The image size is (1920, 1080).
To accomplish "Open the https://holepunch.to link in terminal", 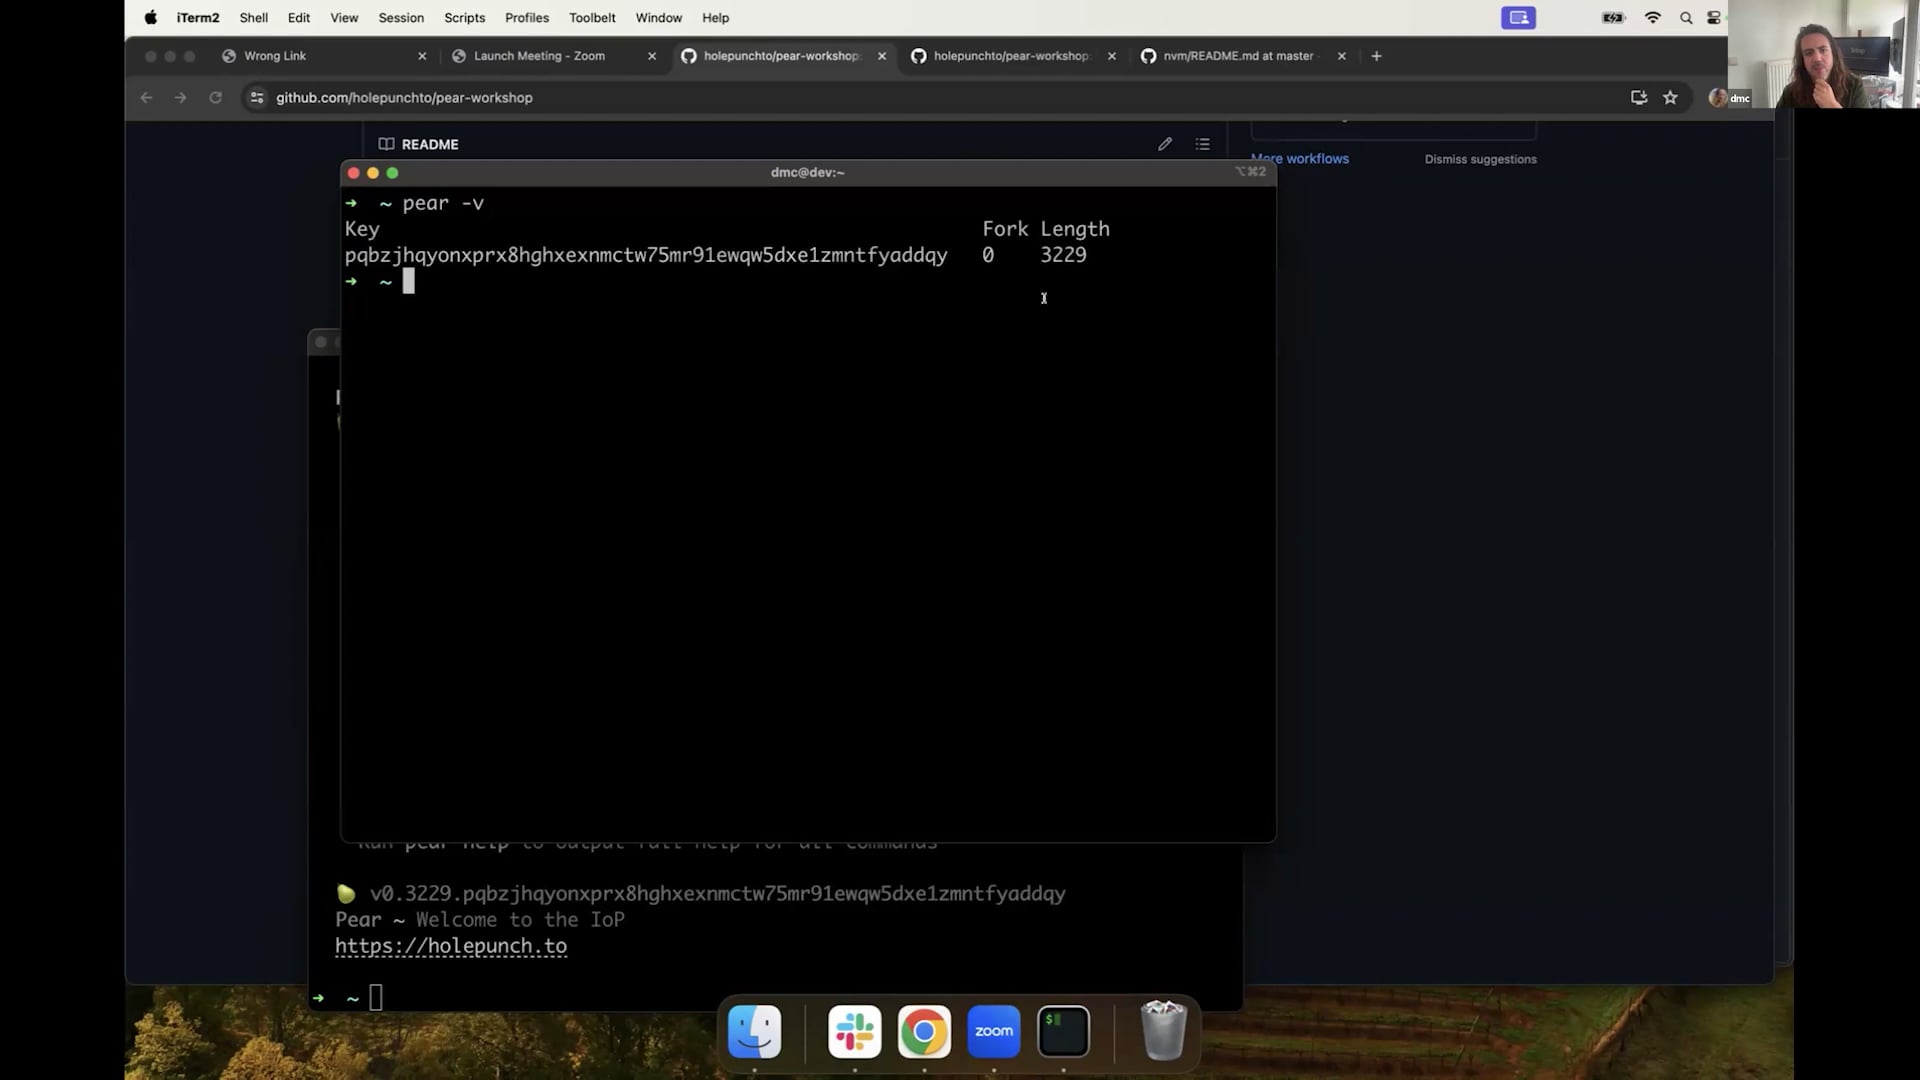I will point(451,946).
